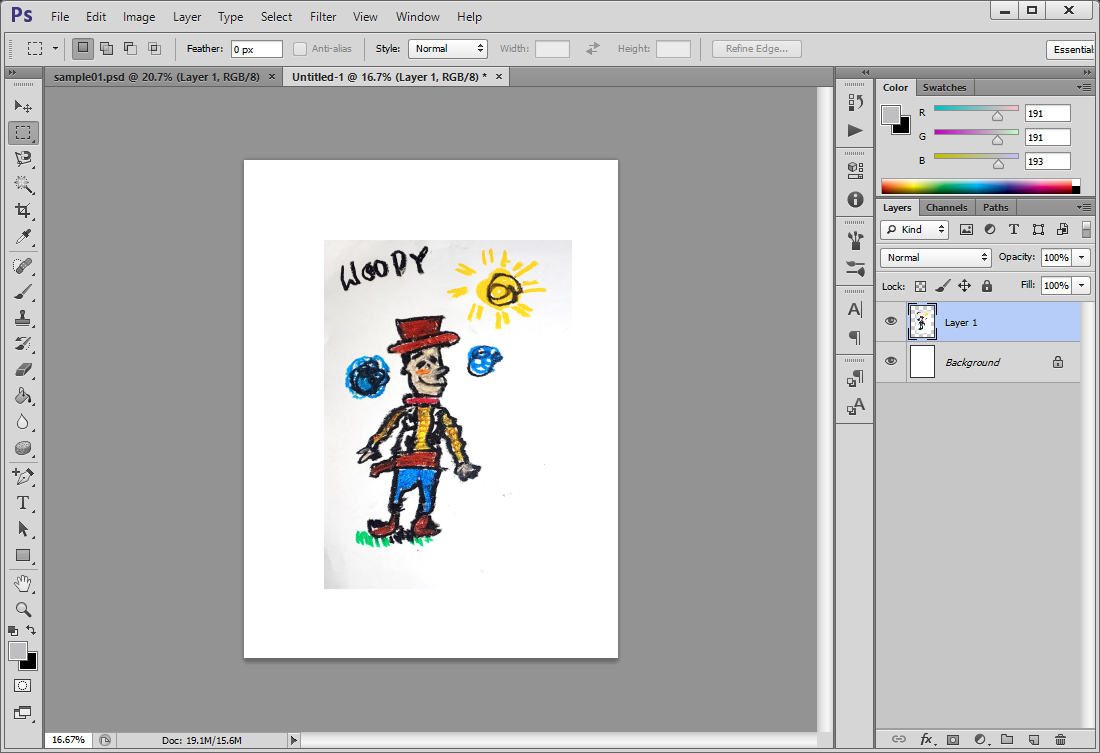Hide Layer 1 using eye icon

click(890, 322)
